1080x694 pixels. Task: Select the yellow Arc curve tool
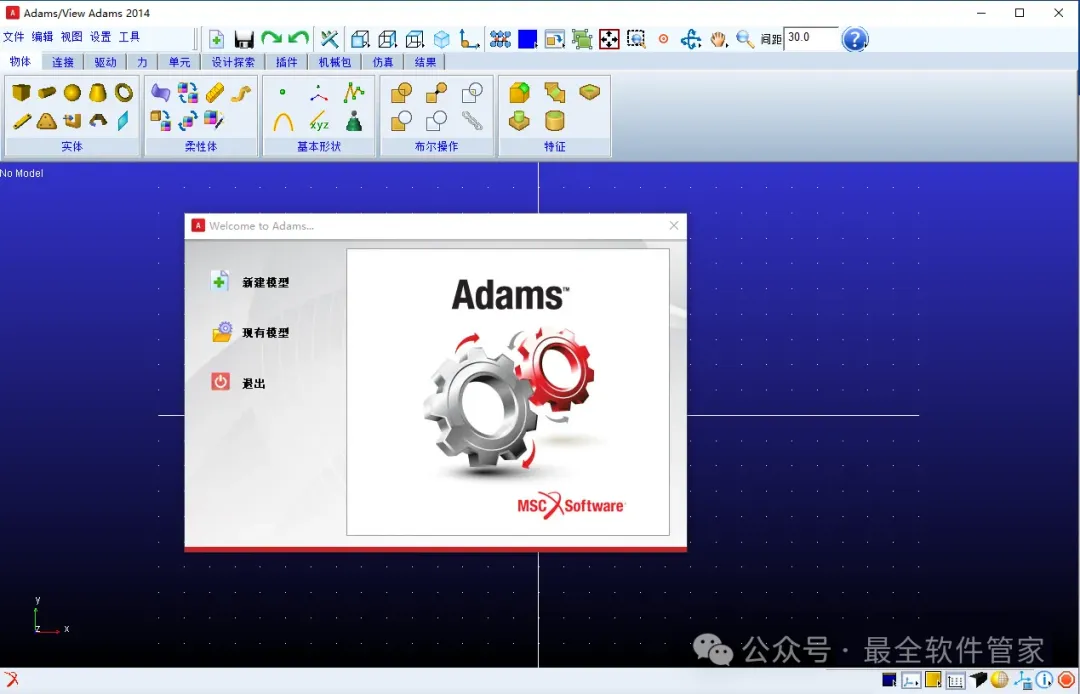tap(283, 122)
